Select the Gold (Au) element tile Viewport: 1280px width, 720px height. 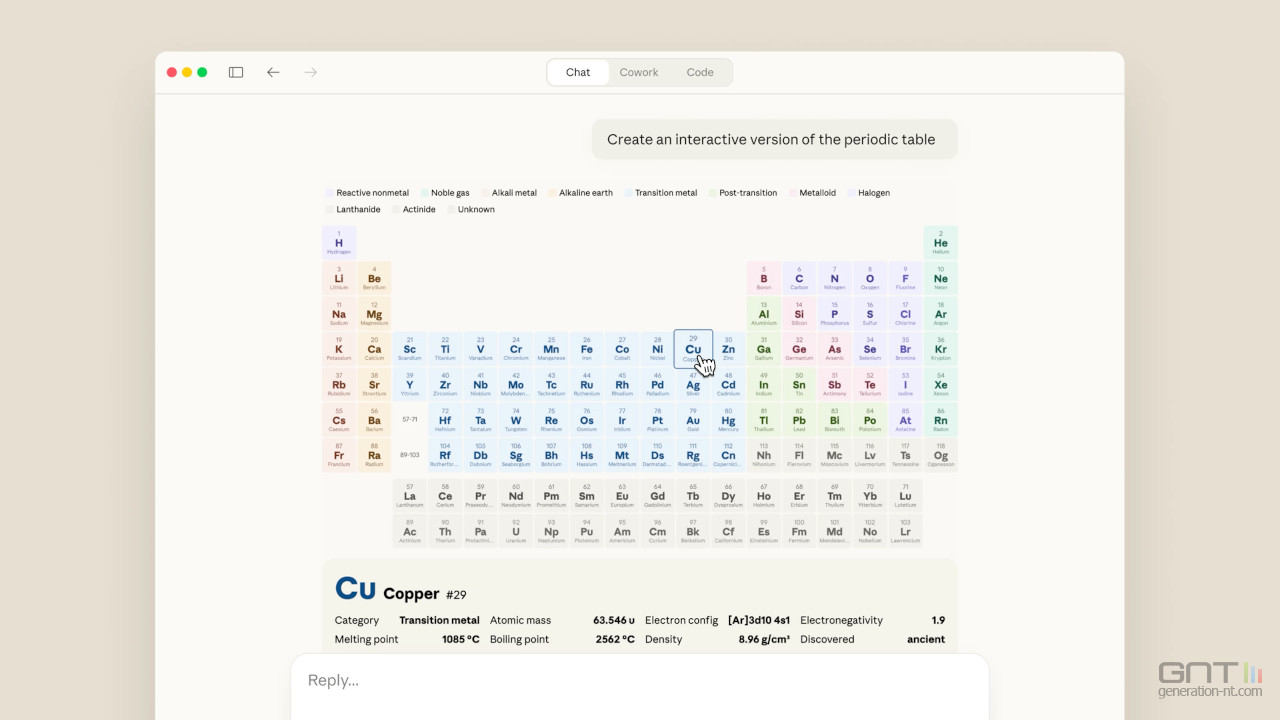pos(693,420)
